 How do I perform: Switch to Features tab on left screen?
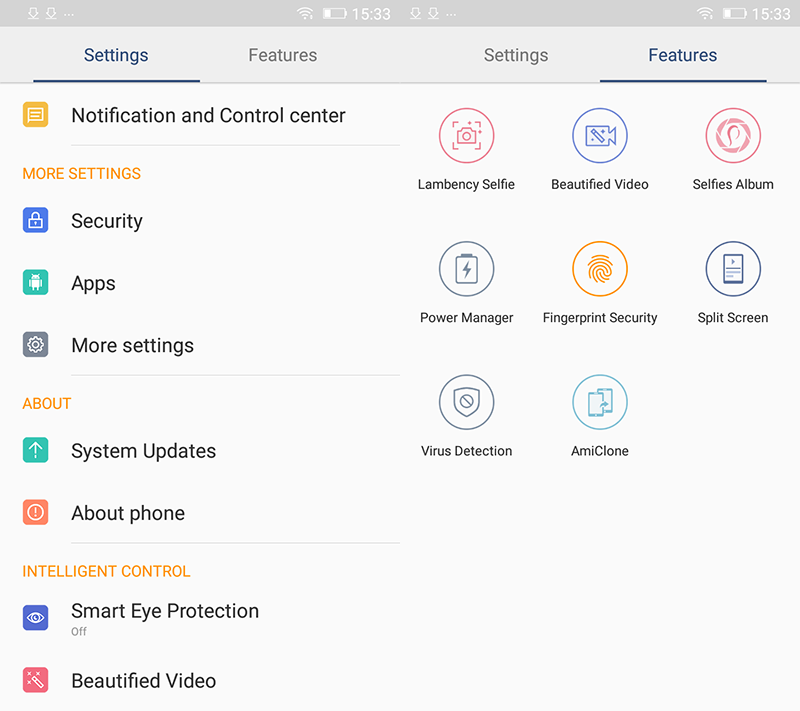[x=283, y=55]
